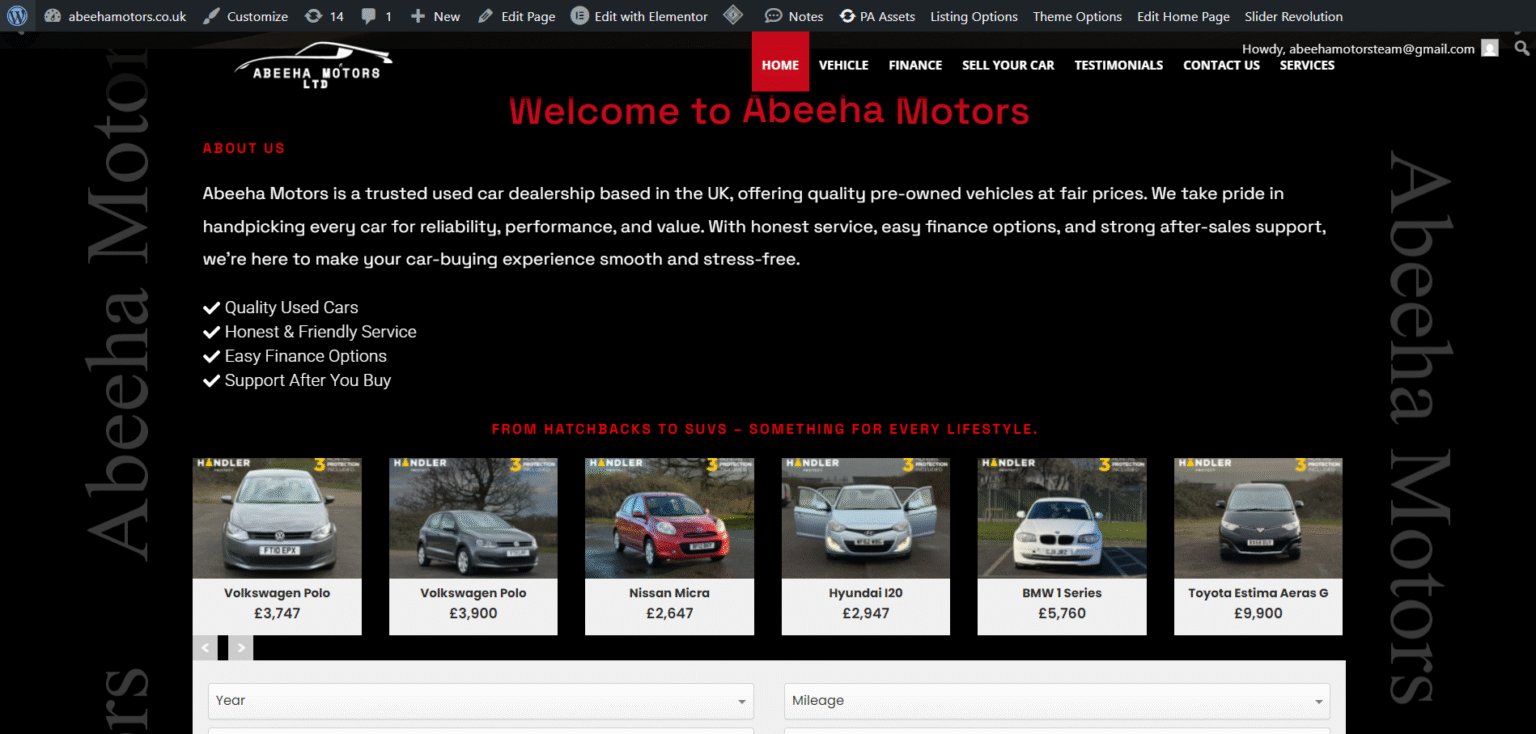1536x734 pixels.
Task: Open the 14 pending updates icon
Action: 324,16
